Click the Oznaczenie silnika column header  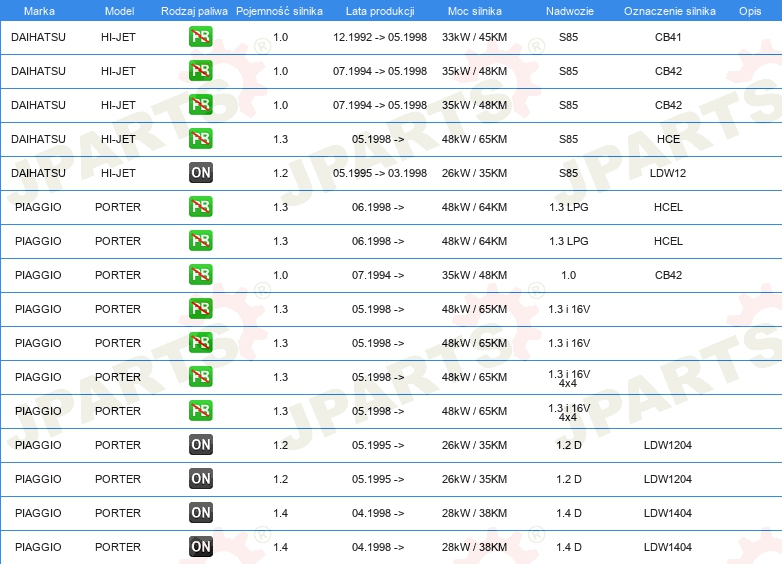670,11
